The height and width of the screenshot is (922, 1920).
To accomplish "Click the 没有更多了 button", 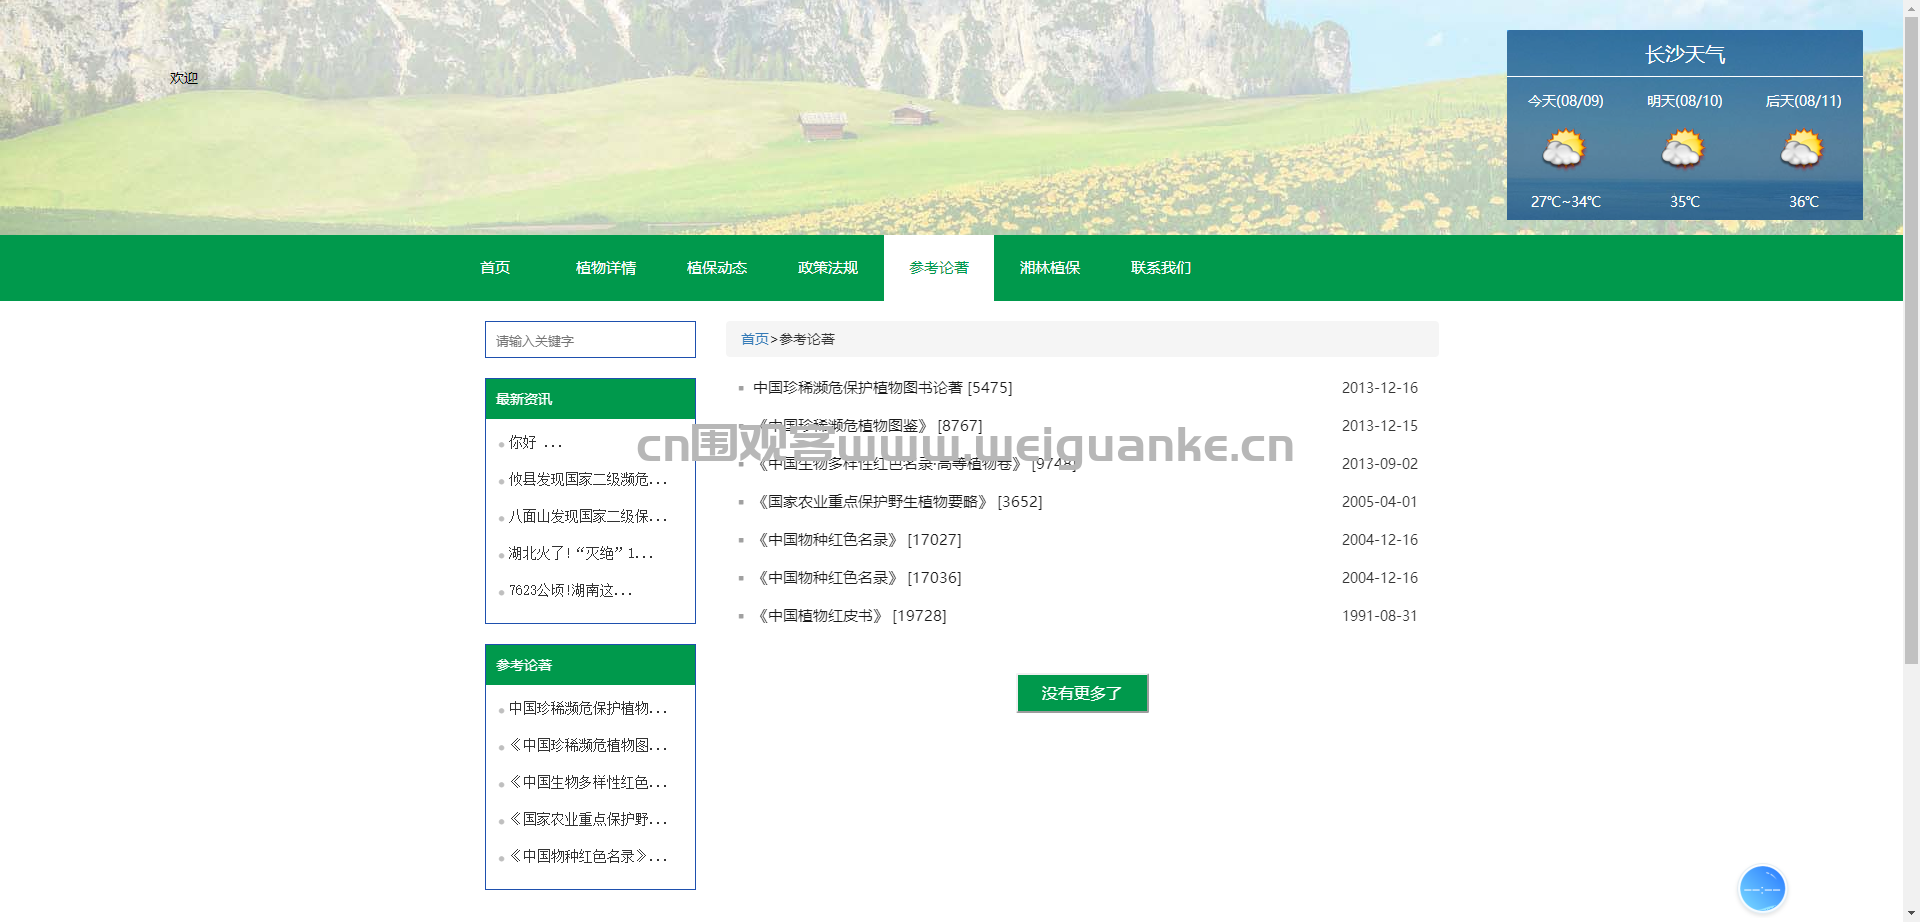I will pos(1082,693).
